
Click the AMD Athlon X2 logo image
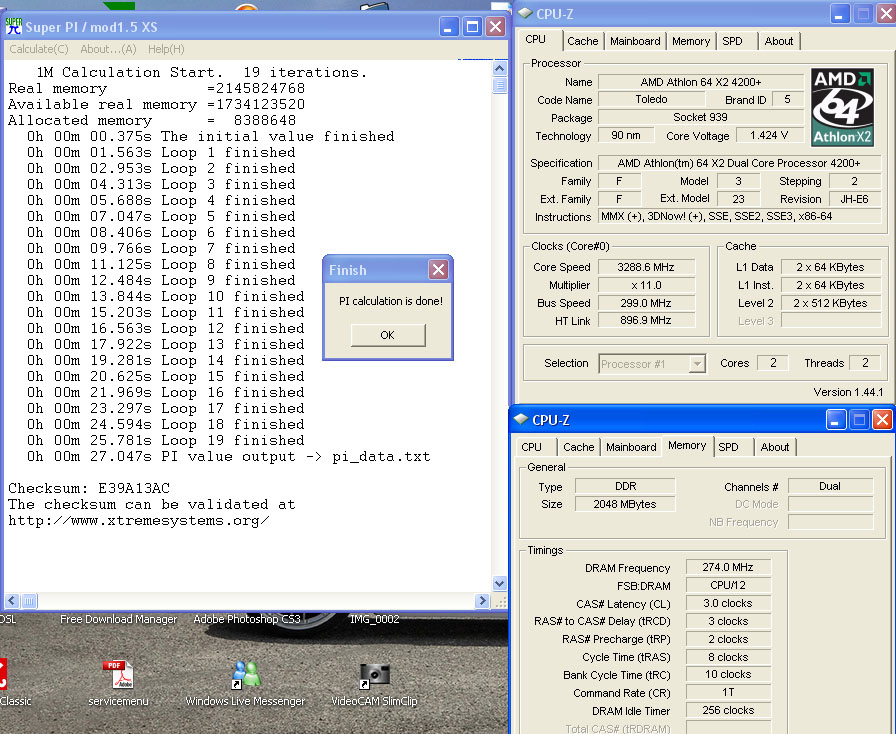842,107
